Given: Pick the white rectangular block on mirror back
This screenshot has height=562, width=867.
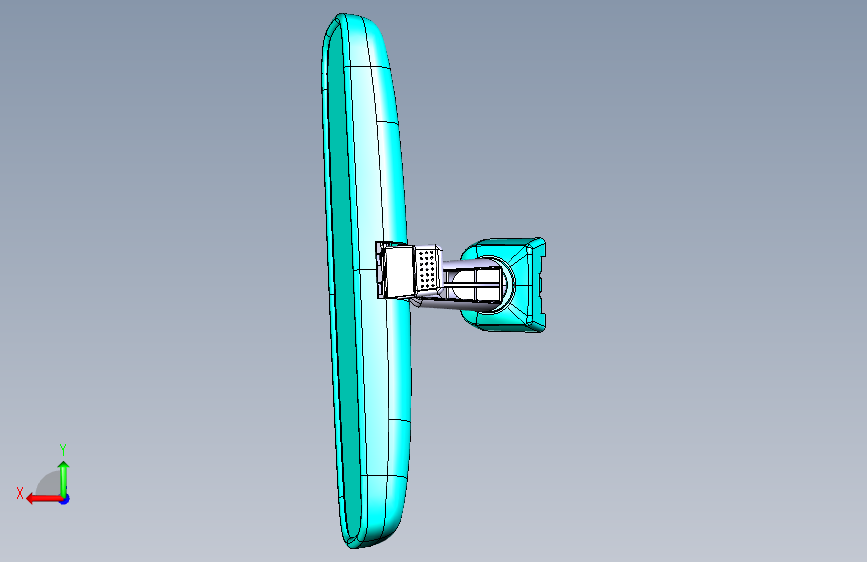Looking at the screenshot, I should (x=398, y=271).
